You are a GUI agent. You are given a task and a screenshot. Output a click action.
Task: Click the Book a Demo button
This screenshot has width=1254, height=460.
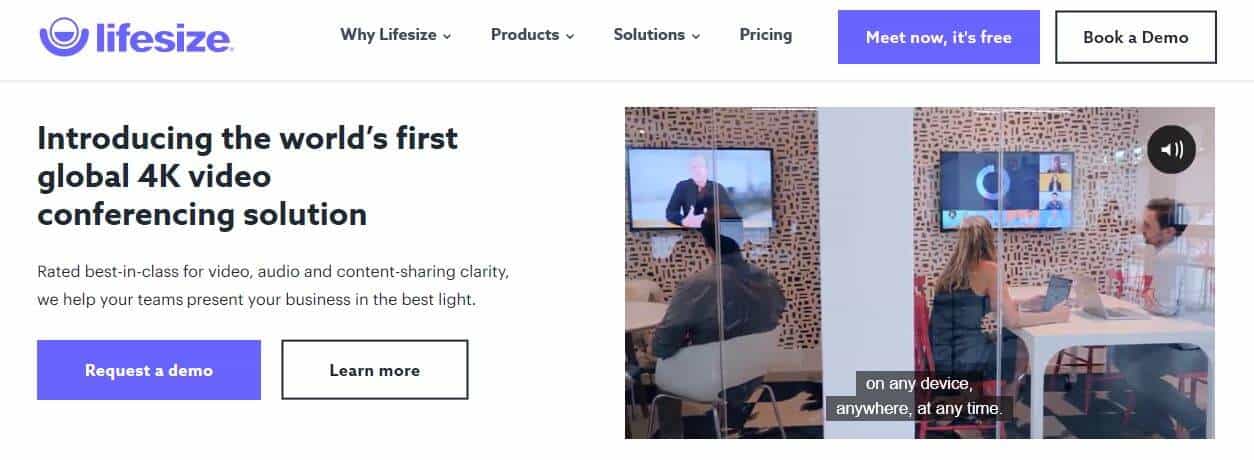click(x=1136, y=37)
